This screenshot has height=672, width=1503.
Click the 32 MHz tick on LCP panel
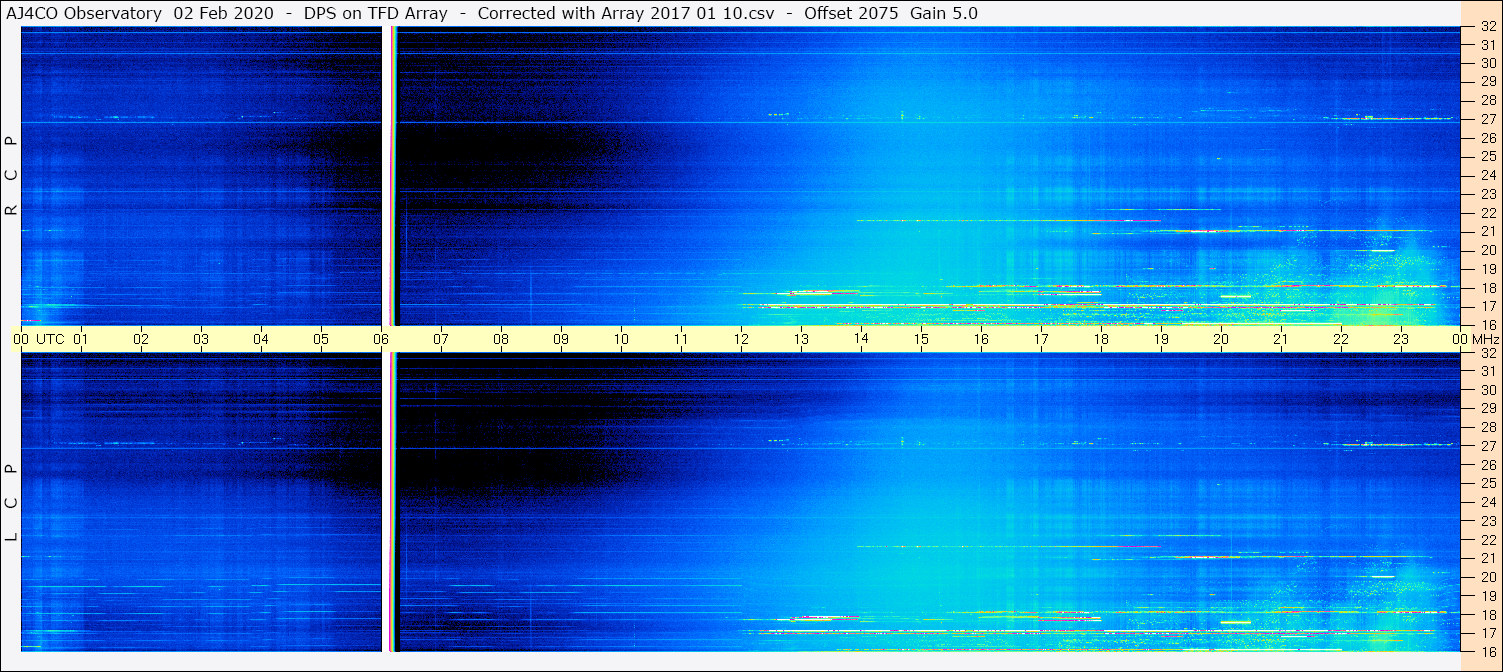[x=1487, y=353]
